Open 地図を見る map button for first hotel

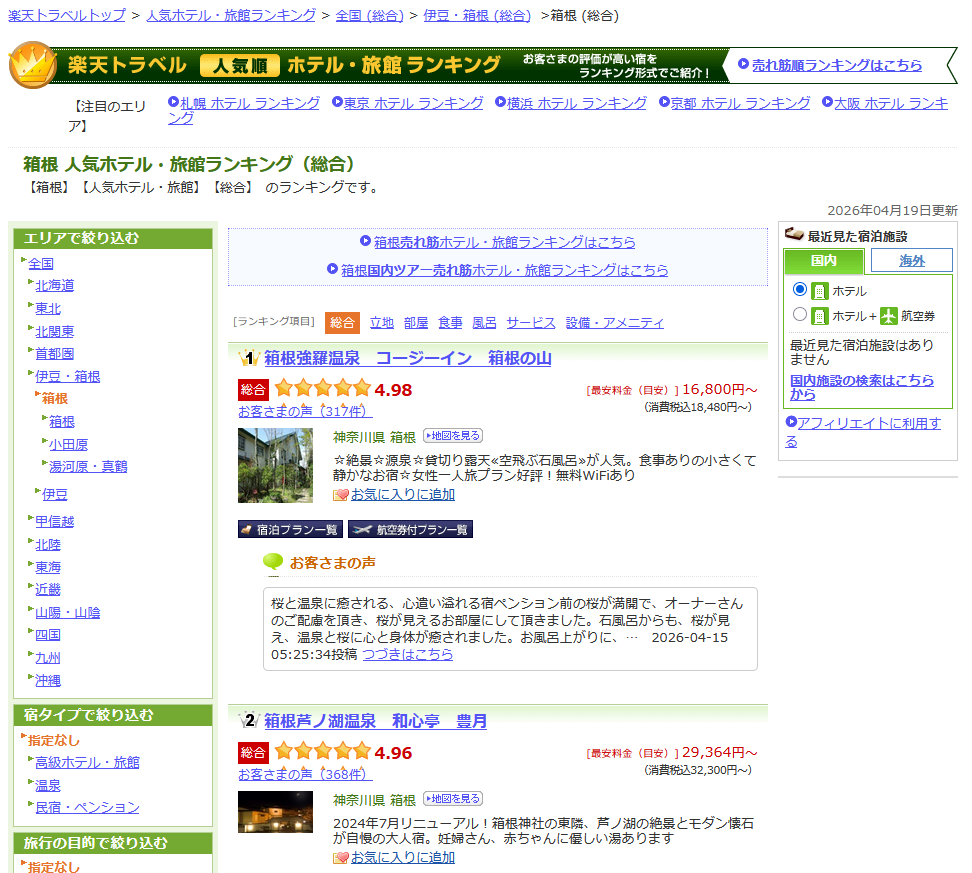(x=453, y=436)
